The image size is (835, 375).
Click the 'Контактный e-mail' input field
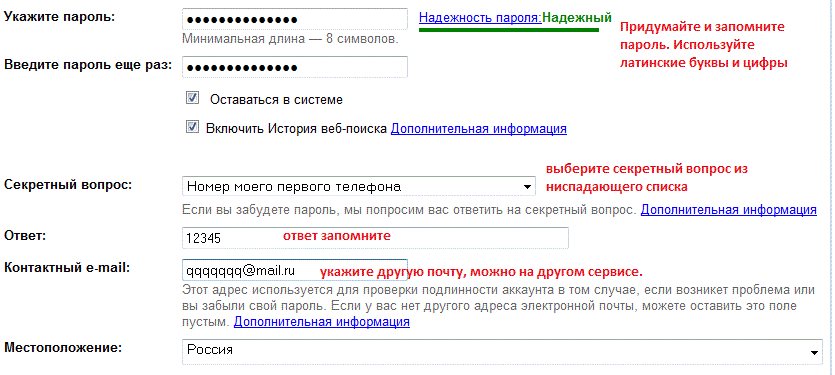coord(295,270)
